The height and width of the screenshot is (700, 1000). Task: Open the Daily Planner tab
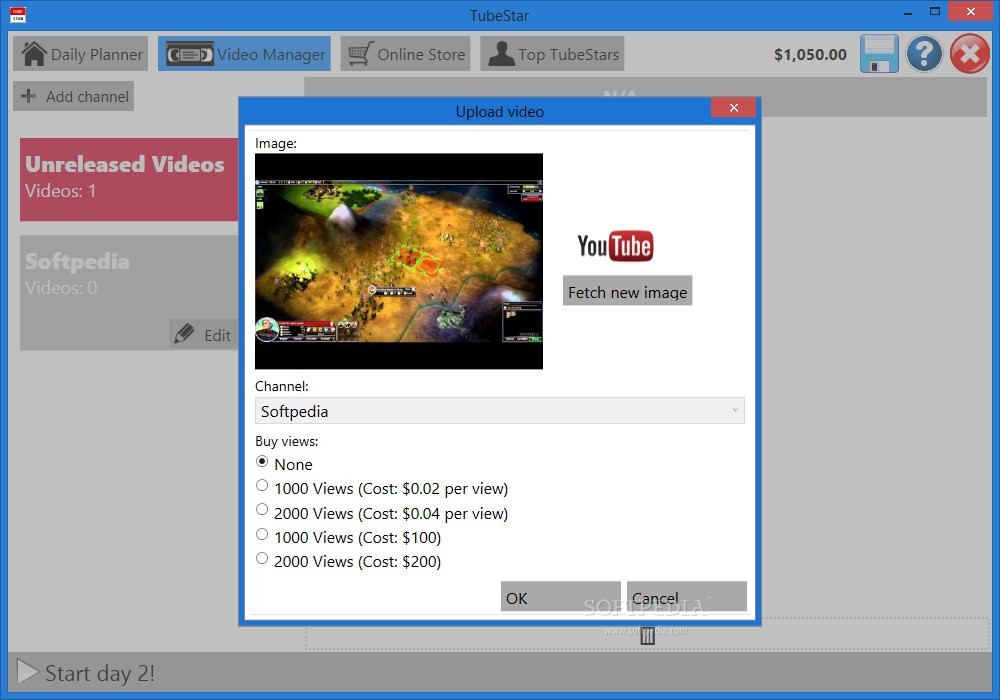pos(80,54)
